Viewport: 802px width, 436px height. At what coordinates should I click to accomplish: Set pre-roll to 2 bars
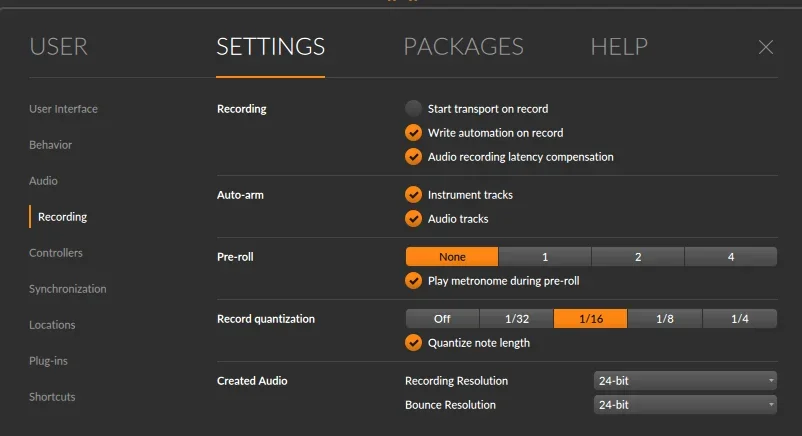638,257
